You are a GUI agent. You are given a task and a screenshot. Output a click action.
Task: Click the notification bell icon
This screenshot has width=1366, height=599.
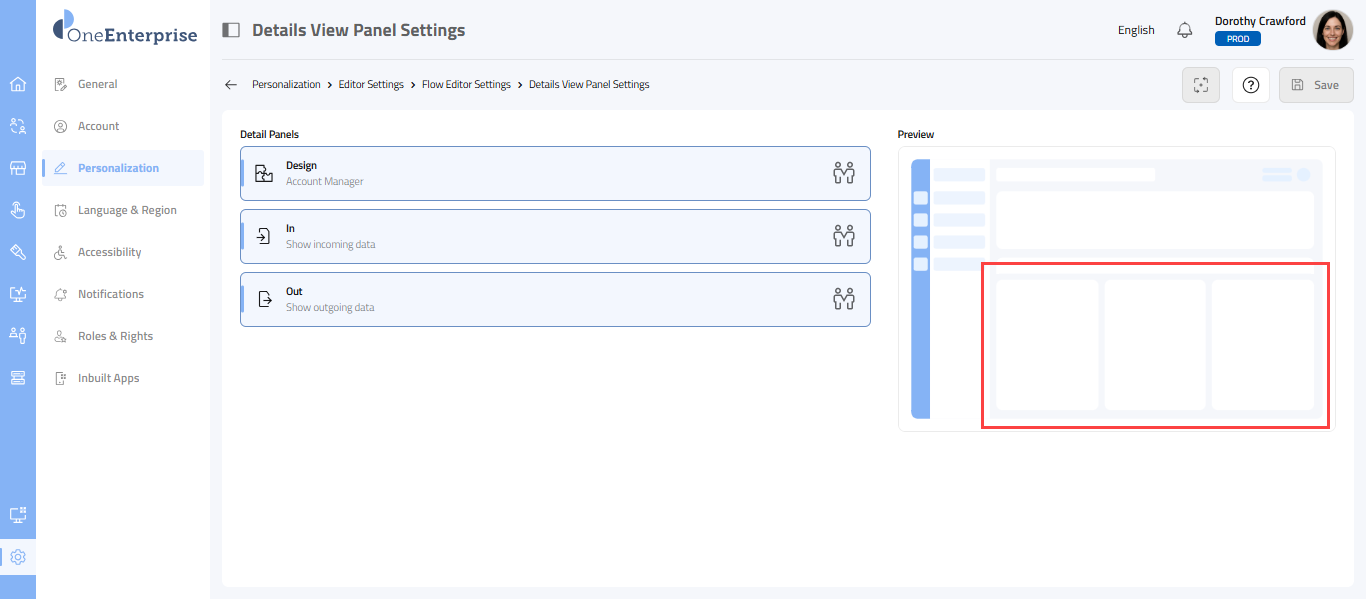[x=1185, y=30]
